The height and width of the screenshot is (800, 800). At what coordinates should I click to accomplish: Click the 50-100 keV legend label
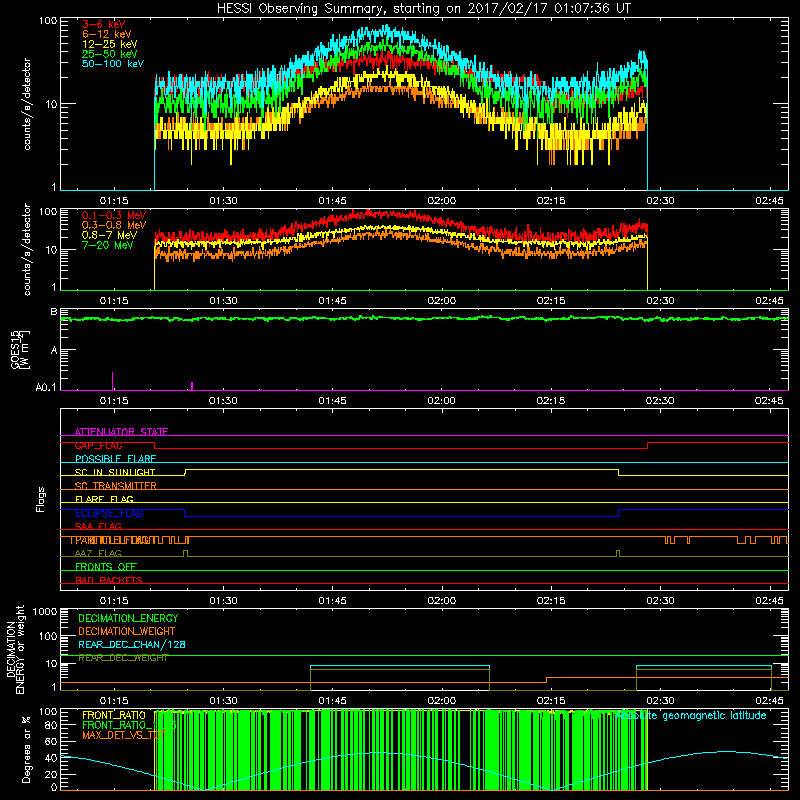(x=113, y=64)
